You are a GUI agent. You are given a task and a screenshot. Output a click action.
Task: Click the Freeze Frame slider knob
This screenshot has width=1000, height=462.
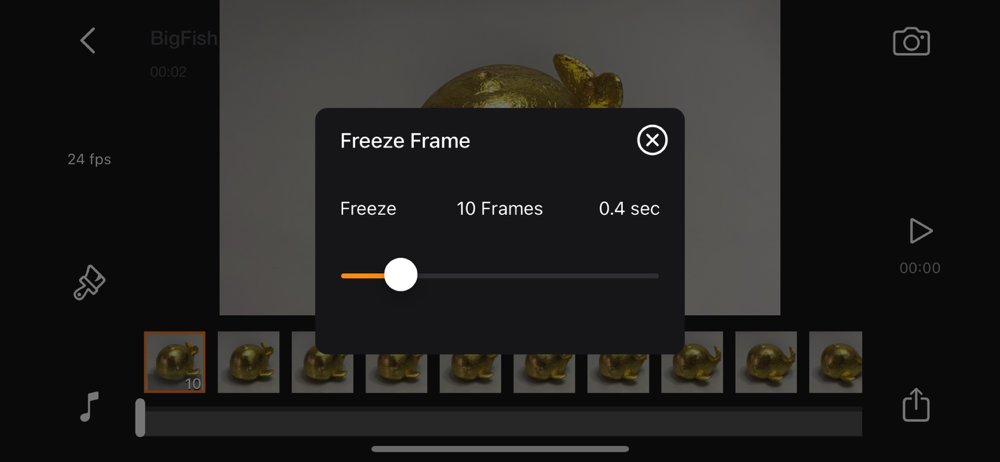[401, 275]
